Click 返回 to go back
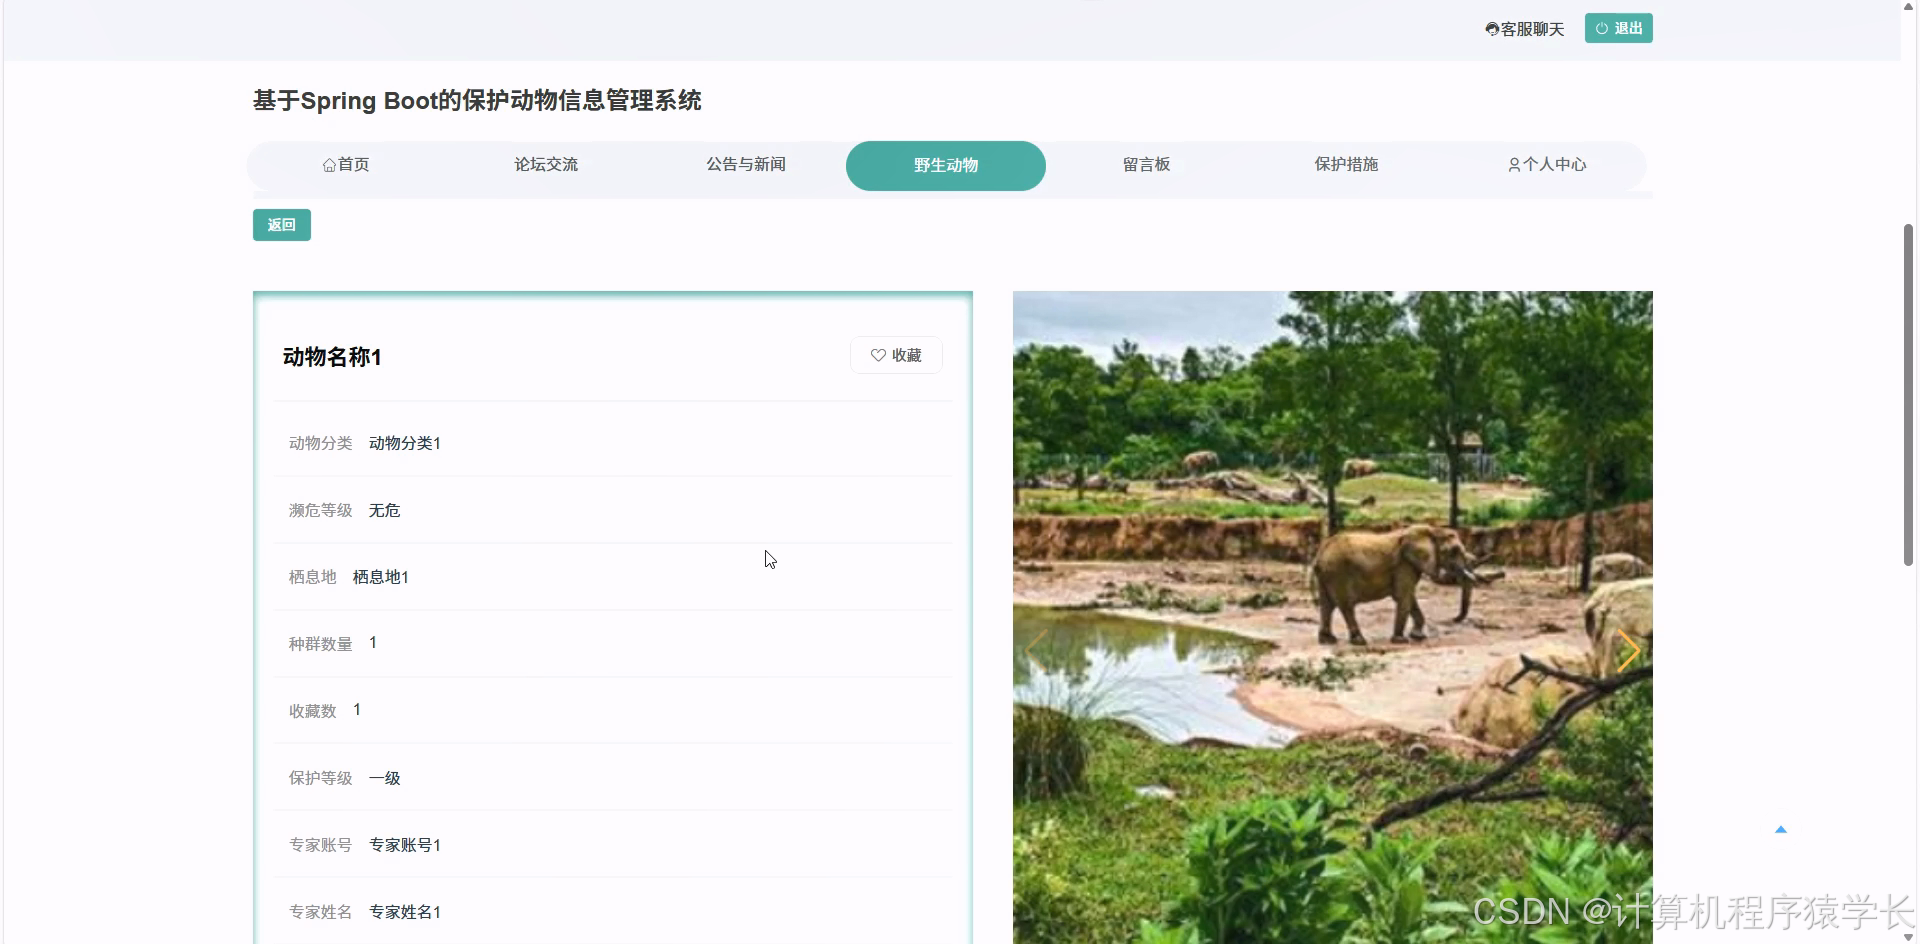Screen dimensions: 1920x944 (x=281, y=225)
